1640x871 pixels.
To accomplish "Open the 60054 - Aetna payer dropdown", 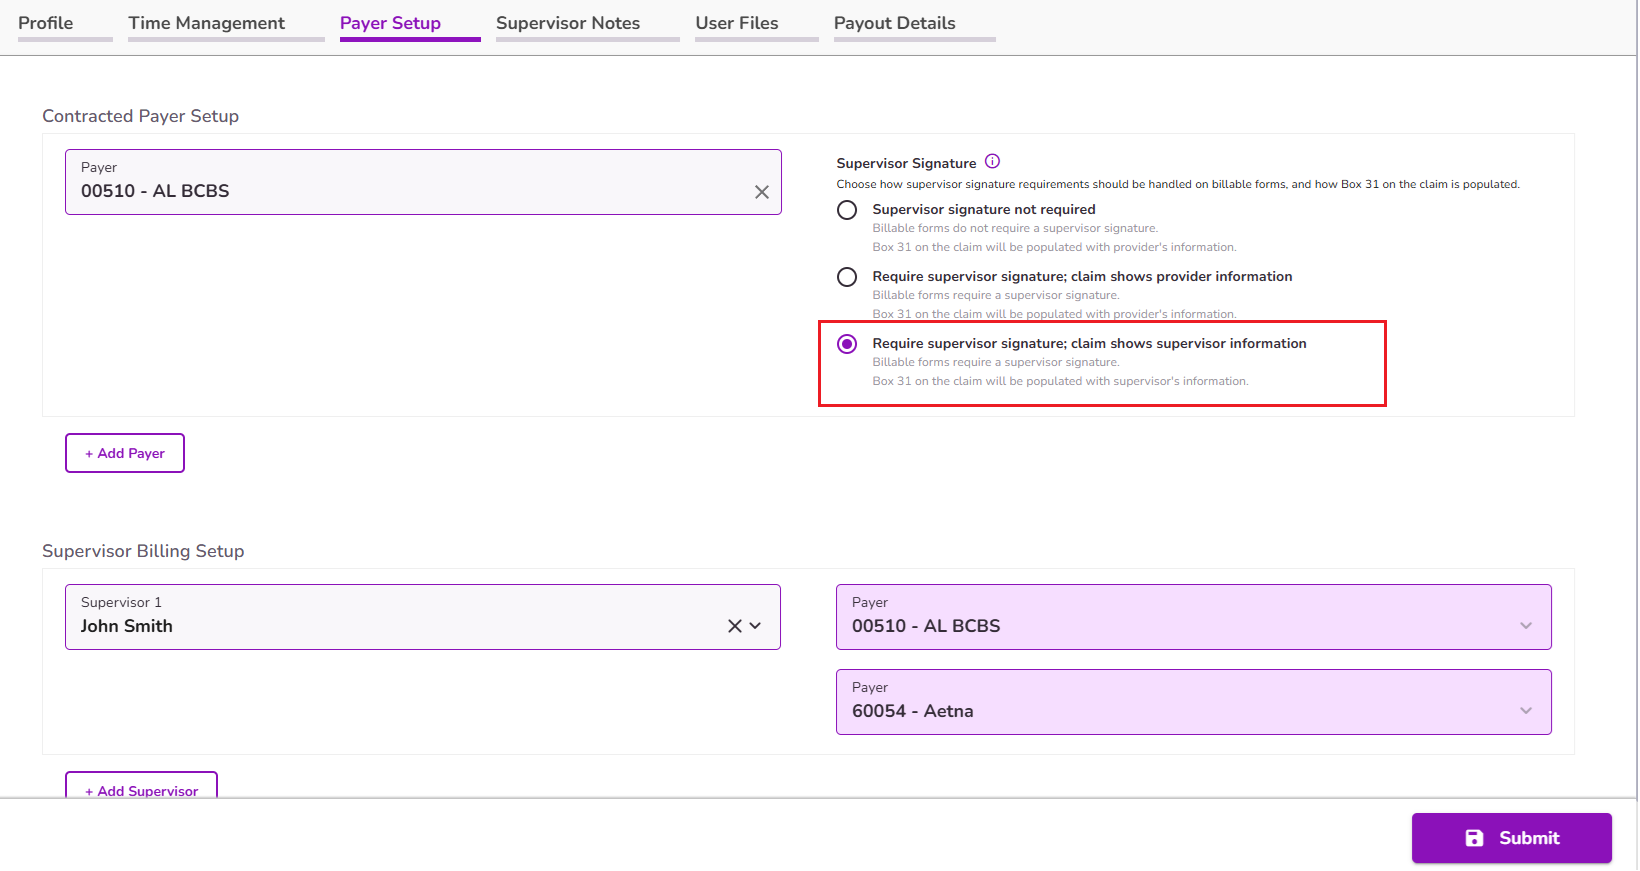I will 1194,702.
